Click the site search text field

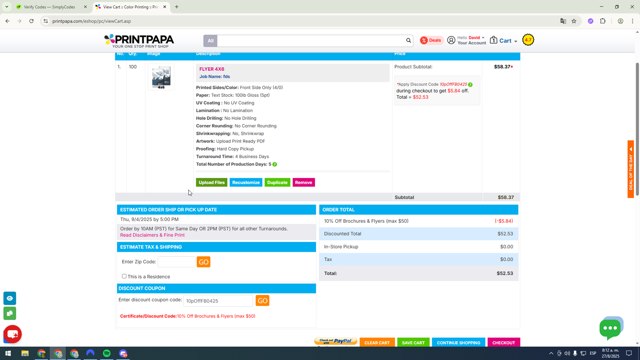(x=311, y=40)
